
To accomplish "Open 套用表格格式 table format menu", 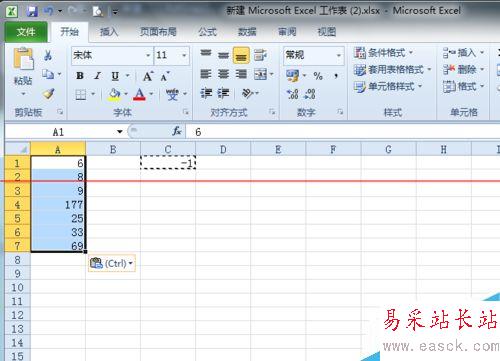I will 392,70.
